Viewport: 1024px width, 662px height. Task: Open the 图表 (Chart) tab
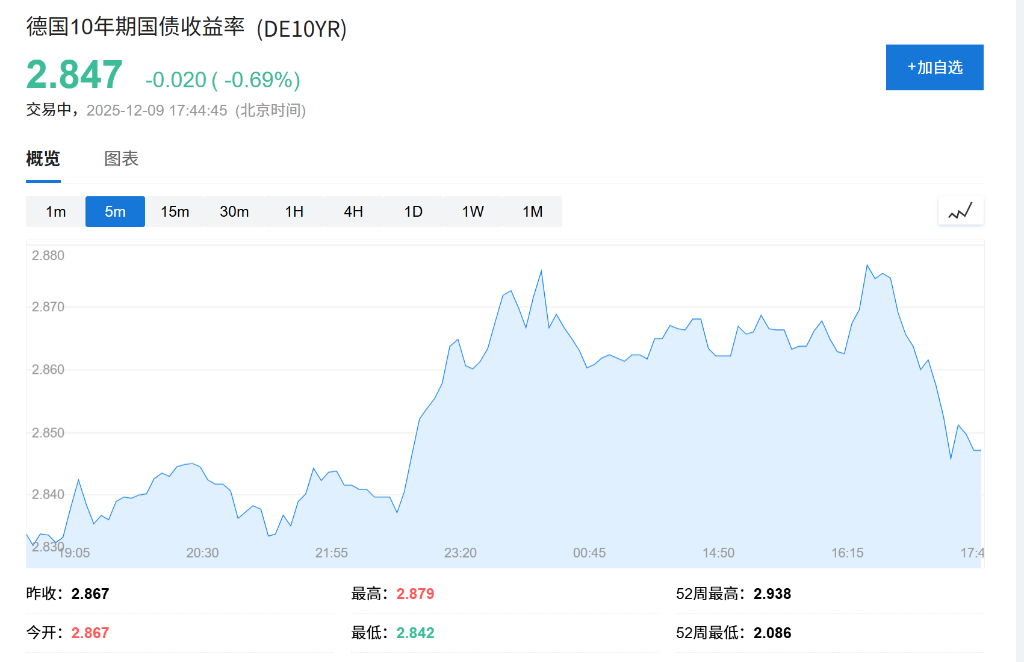point(119,159)
